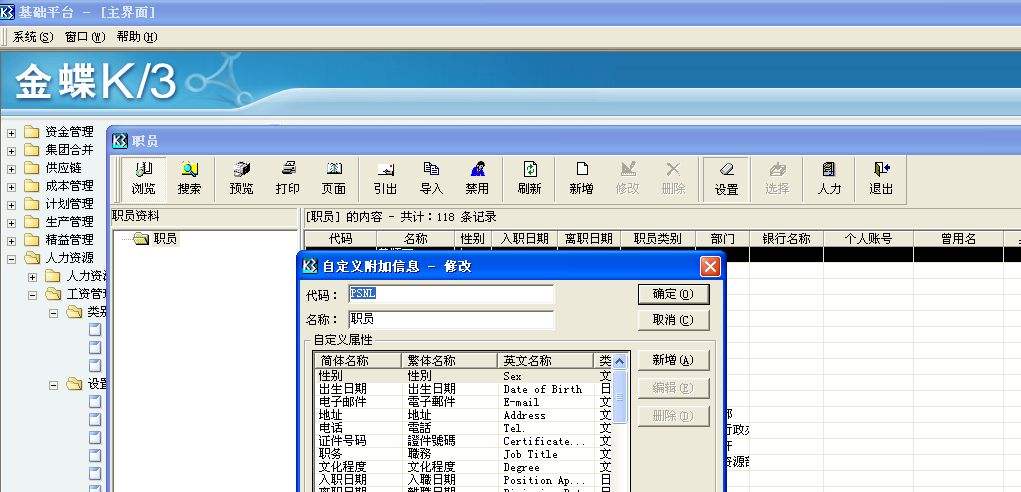Image resolution: width=1021 pixels, height=492 pixels.
Task: Expand the 计划管理 tree node
Action: [x=11, y=205]
